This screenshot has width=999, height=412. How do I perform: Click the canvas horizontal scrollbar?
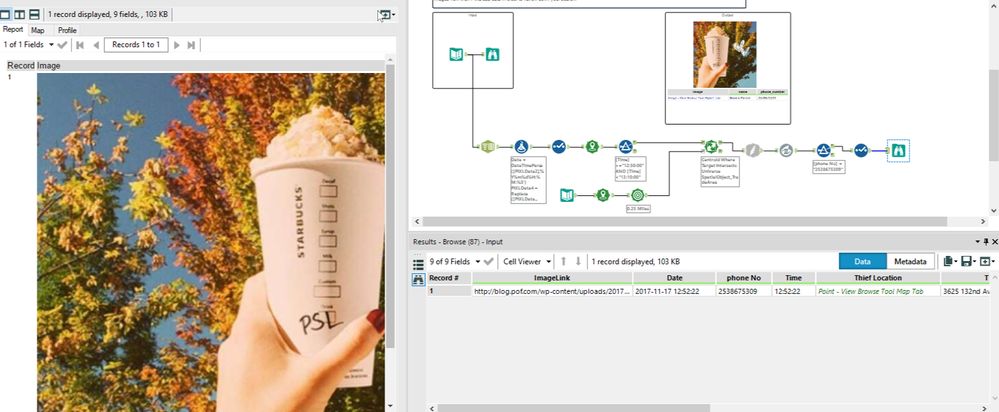(x=685, y=222)
